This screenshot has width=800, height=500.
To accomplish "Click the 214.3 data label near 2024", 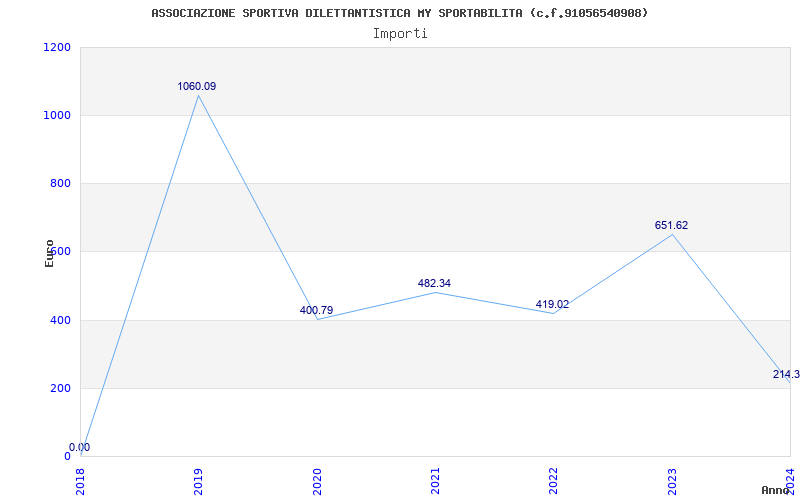I will coord(786,374).
